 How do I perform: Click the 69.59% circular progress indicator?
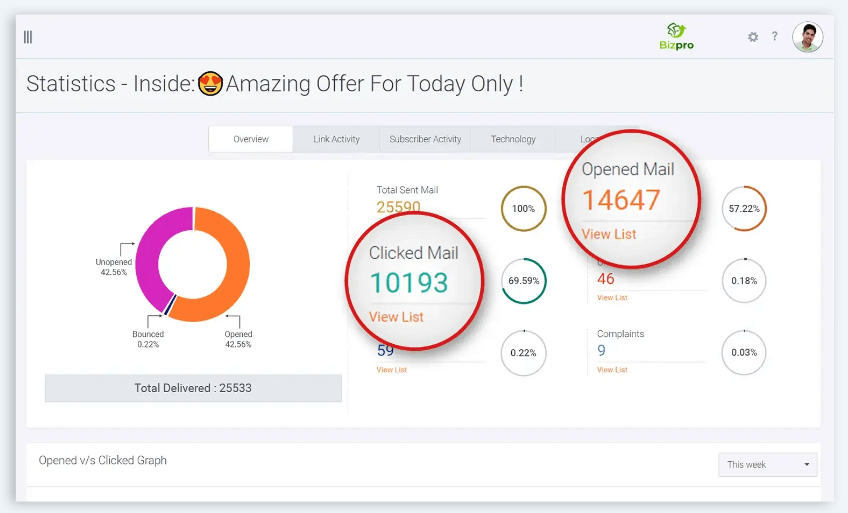tap(524, 281)
